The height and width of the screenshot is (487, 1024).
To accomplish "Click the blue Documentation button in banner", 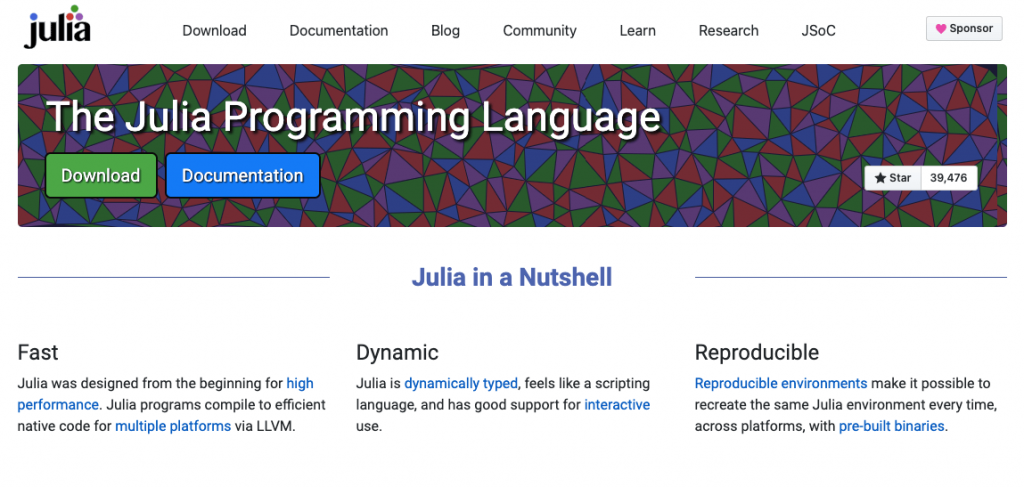I will [x=242, y=175].
